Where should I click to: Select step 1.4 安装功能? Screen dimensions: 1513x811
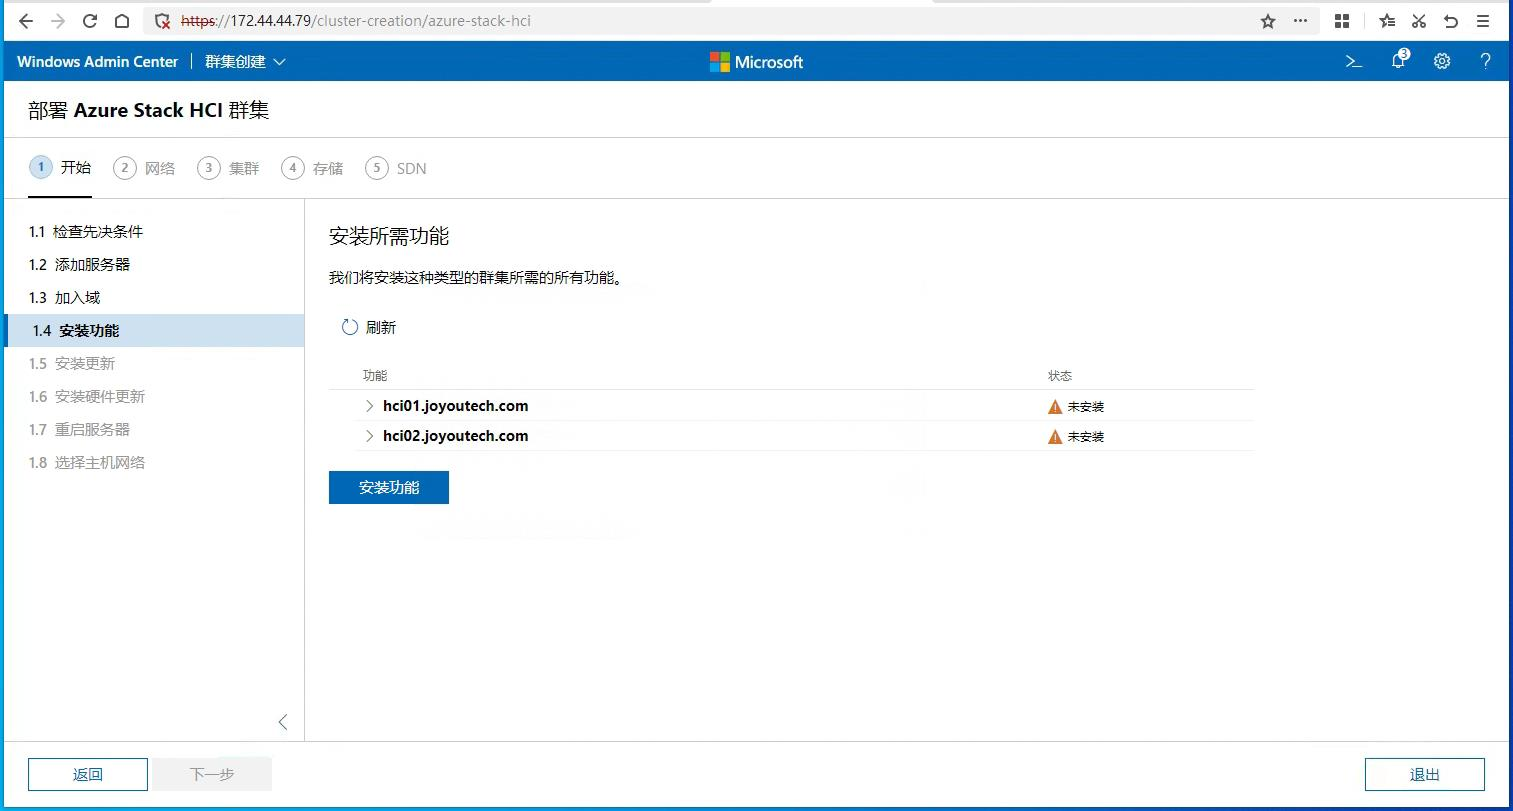(154, 330)
